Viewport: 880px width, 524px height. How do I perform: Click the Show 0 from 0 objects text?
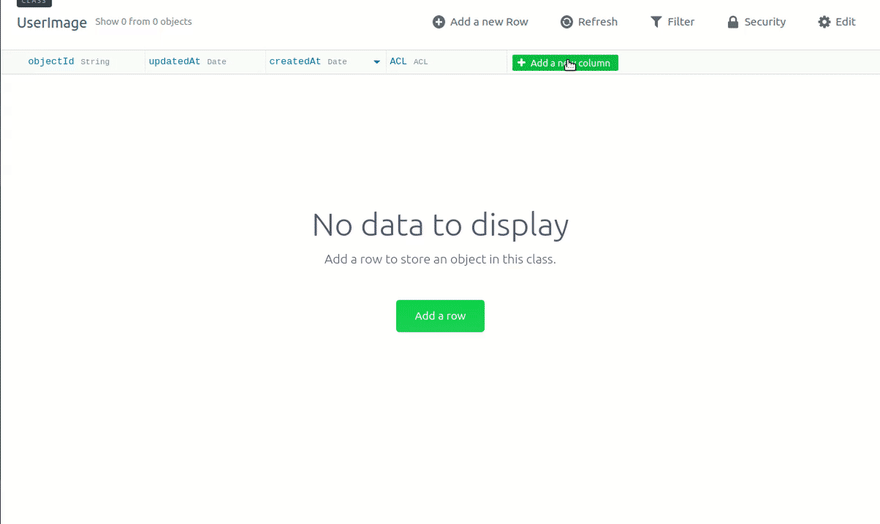click(x=143, y=22)
